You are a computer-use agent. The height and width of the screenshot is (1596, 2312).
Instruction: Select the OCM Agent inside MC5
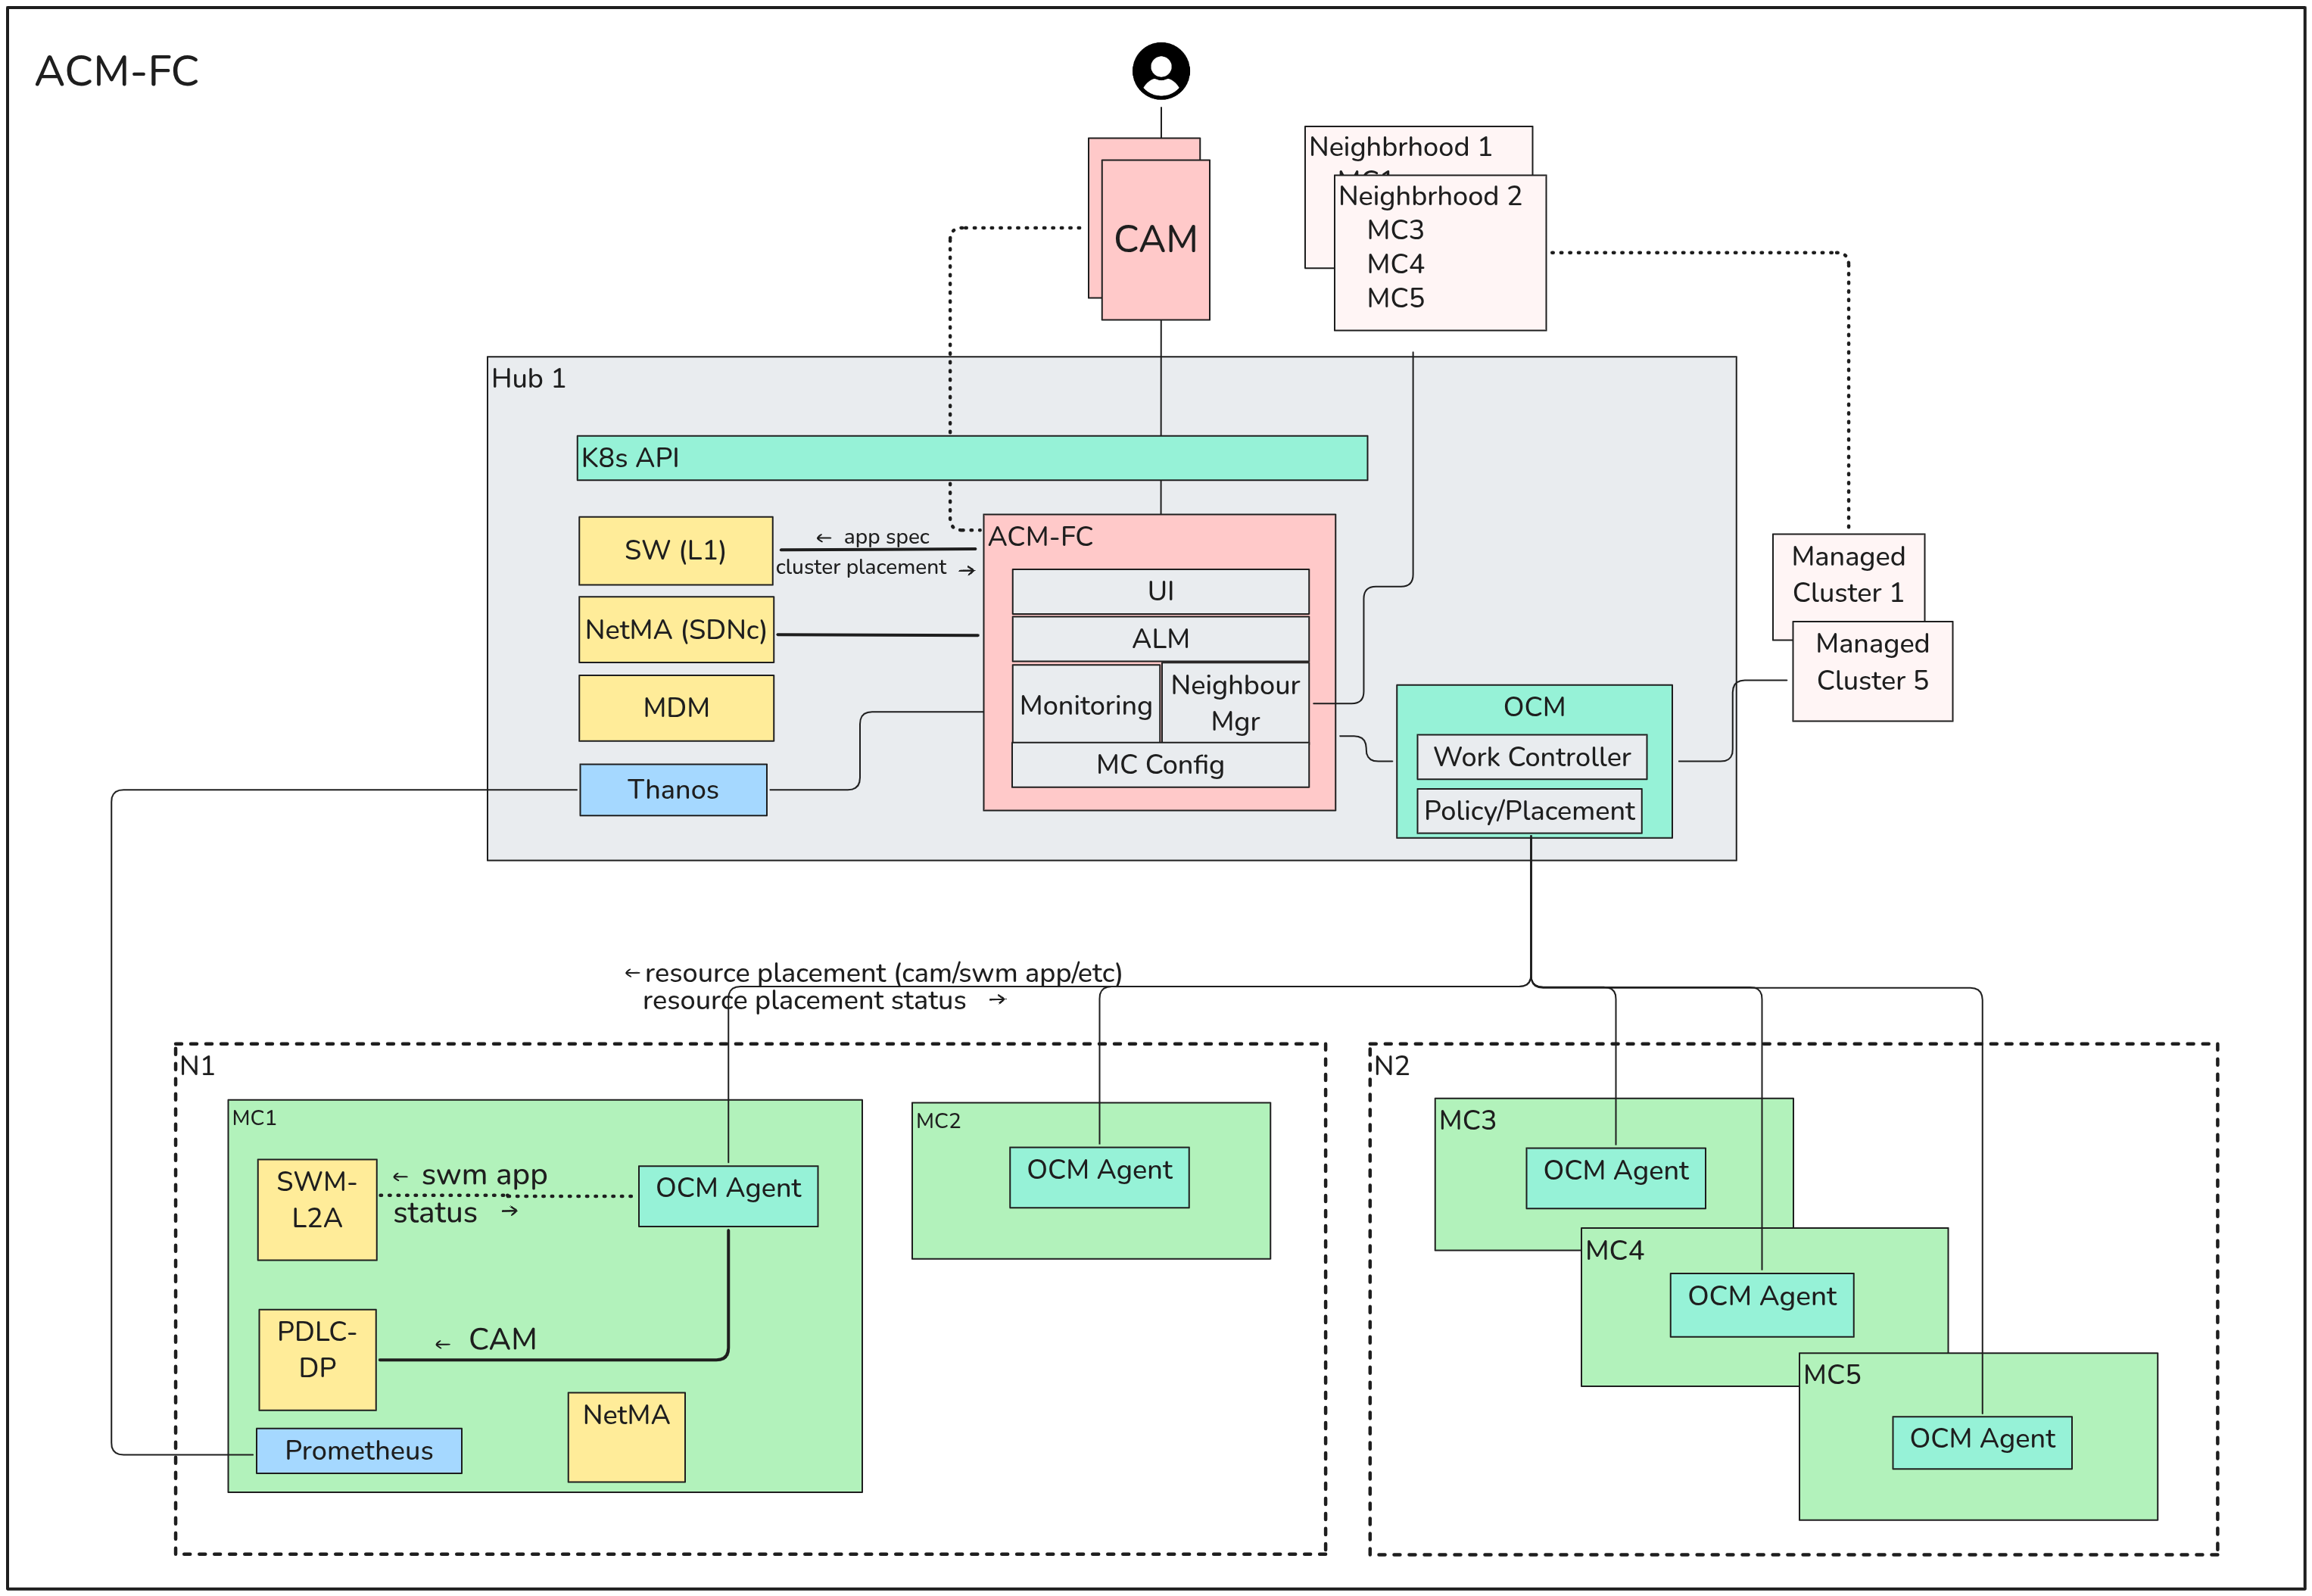[x=1981, y=1441]
